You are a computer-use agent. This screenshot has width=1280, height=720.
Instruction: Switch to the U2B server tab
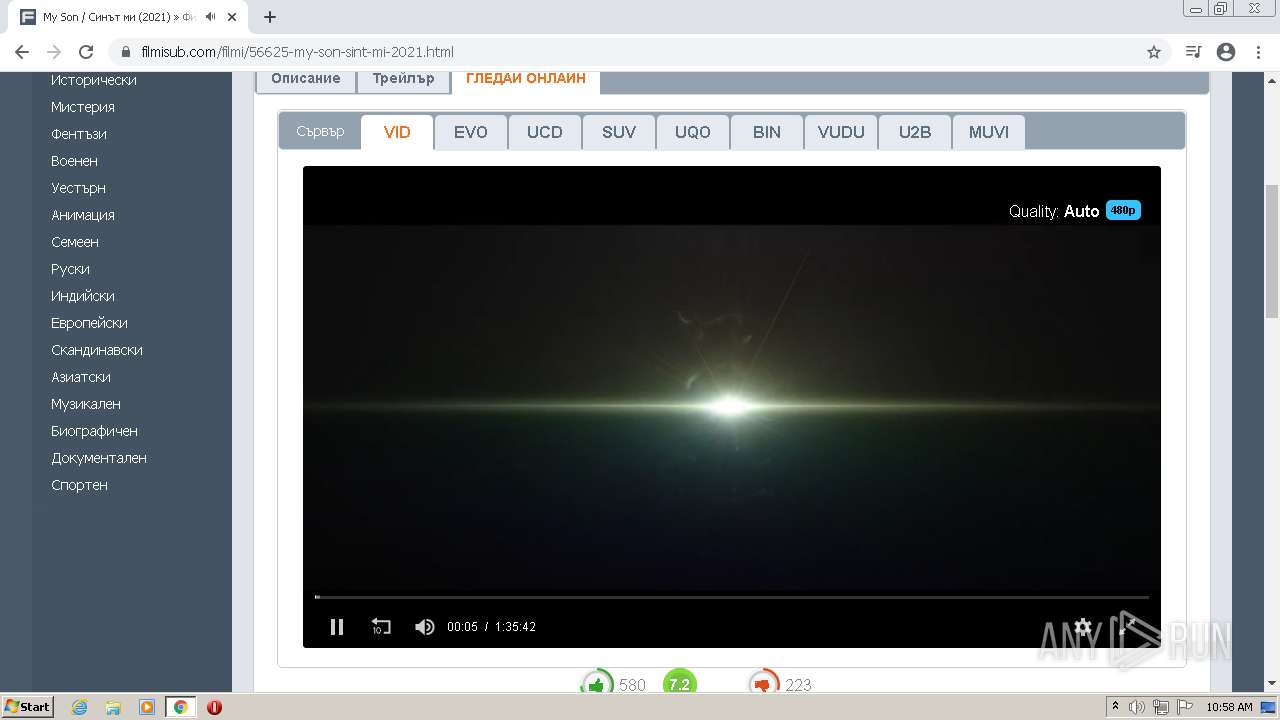(x=915, y=132)
